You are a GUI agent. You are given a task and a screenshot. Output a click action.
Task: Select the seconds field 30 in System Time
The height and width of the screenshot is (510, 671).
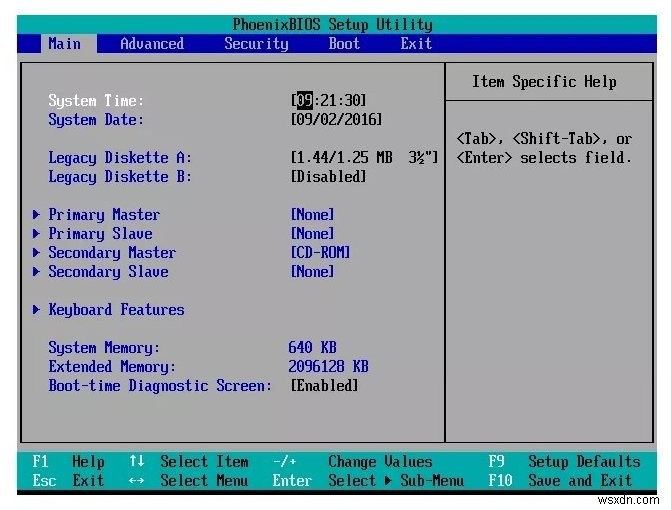[x=352, y=100]
